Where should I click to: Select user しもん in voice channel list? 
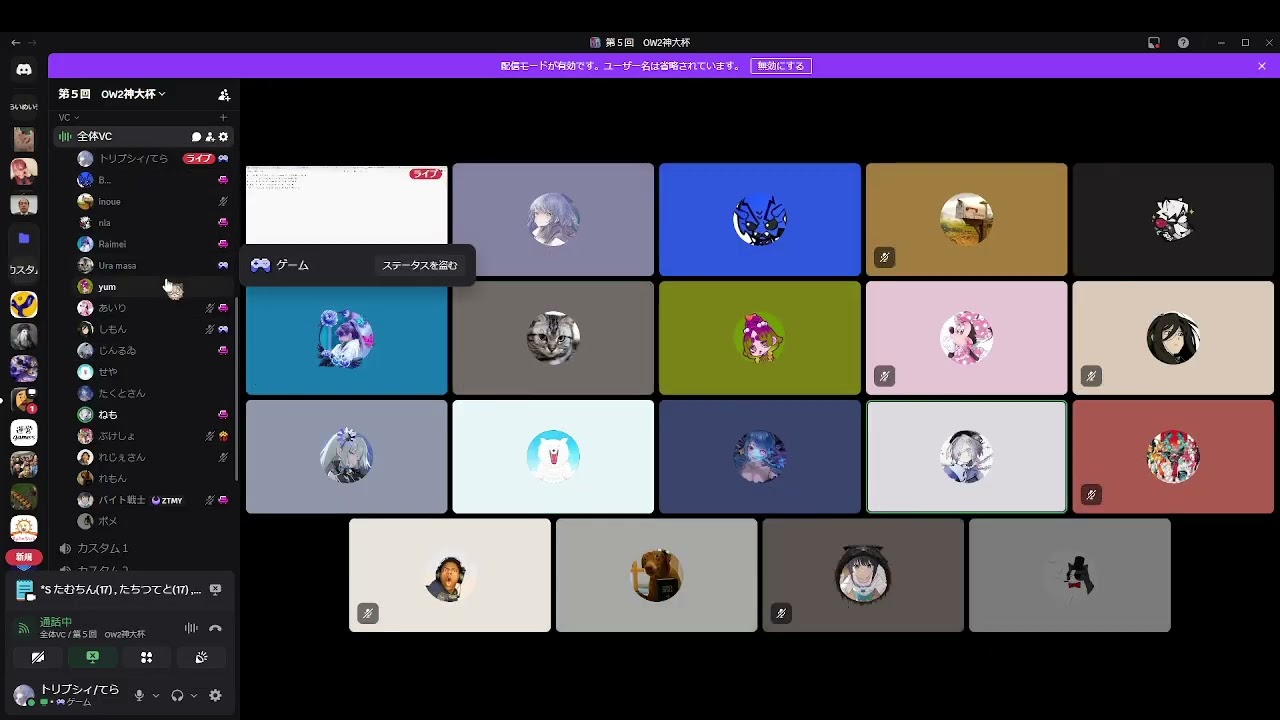(x=154, y=329)
